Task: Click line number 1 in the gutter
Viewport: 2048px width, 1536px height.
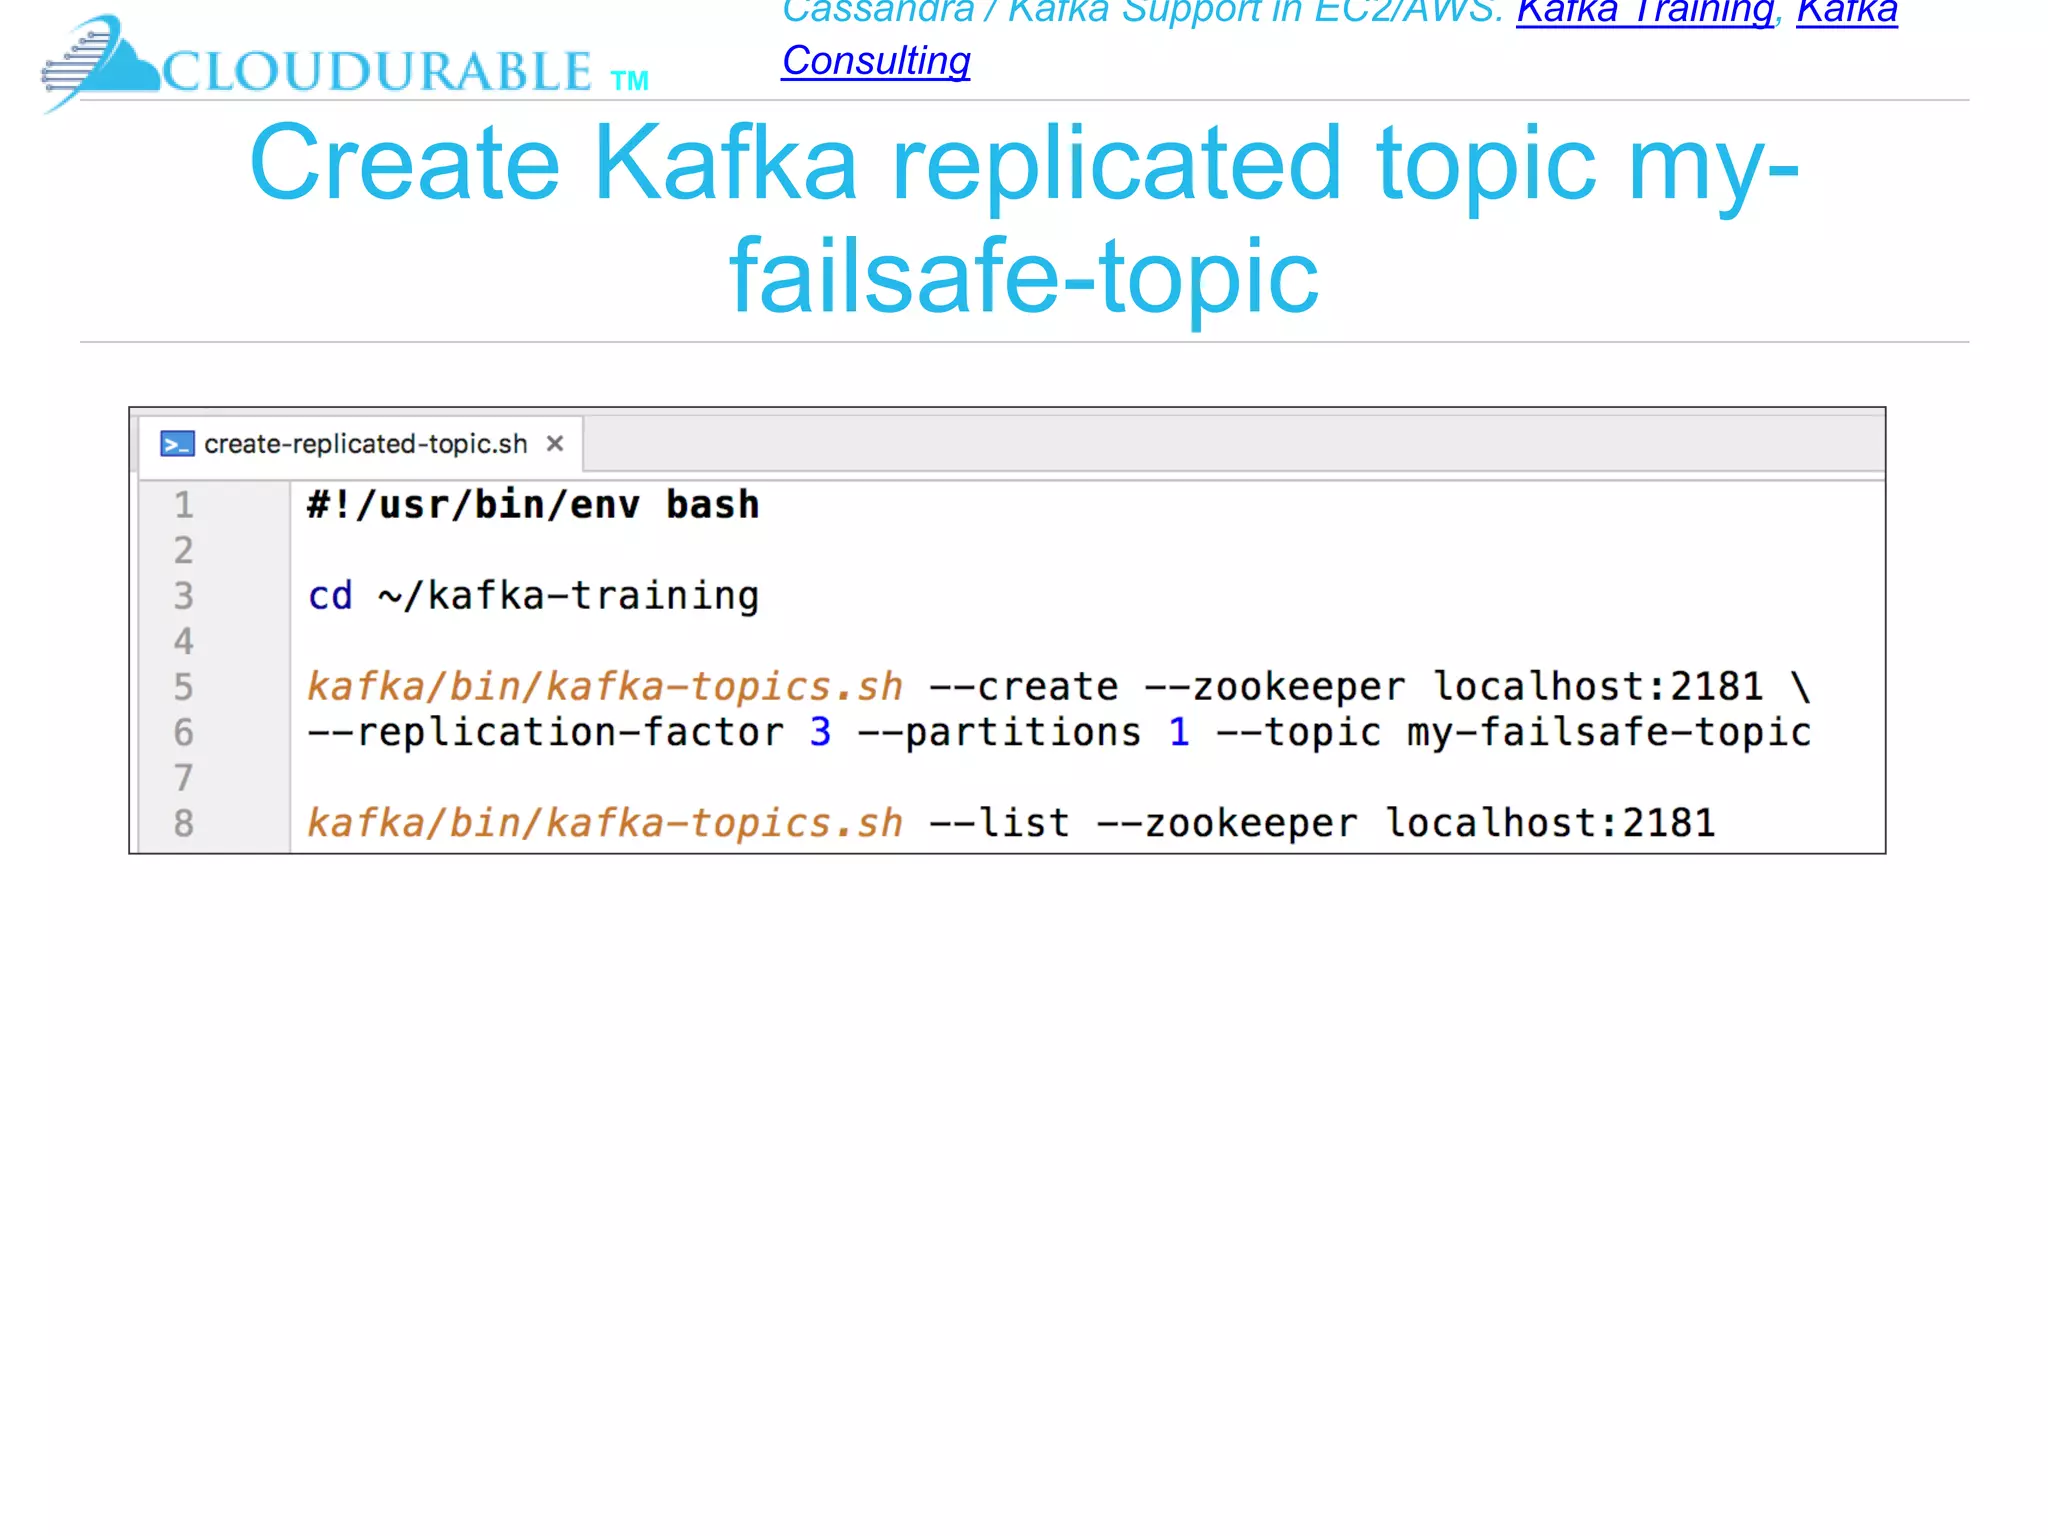Action: pyautogui.click(x=184, y=505)
